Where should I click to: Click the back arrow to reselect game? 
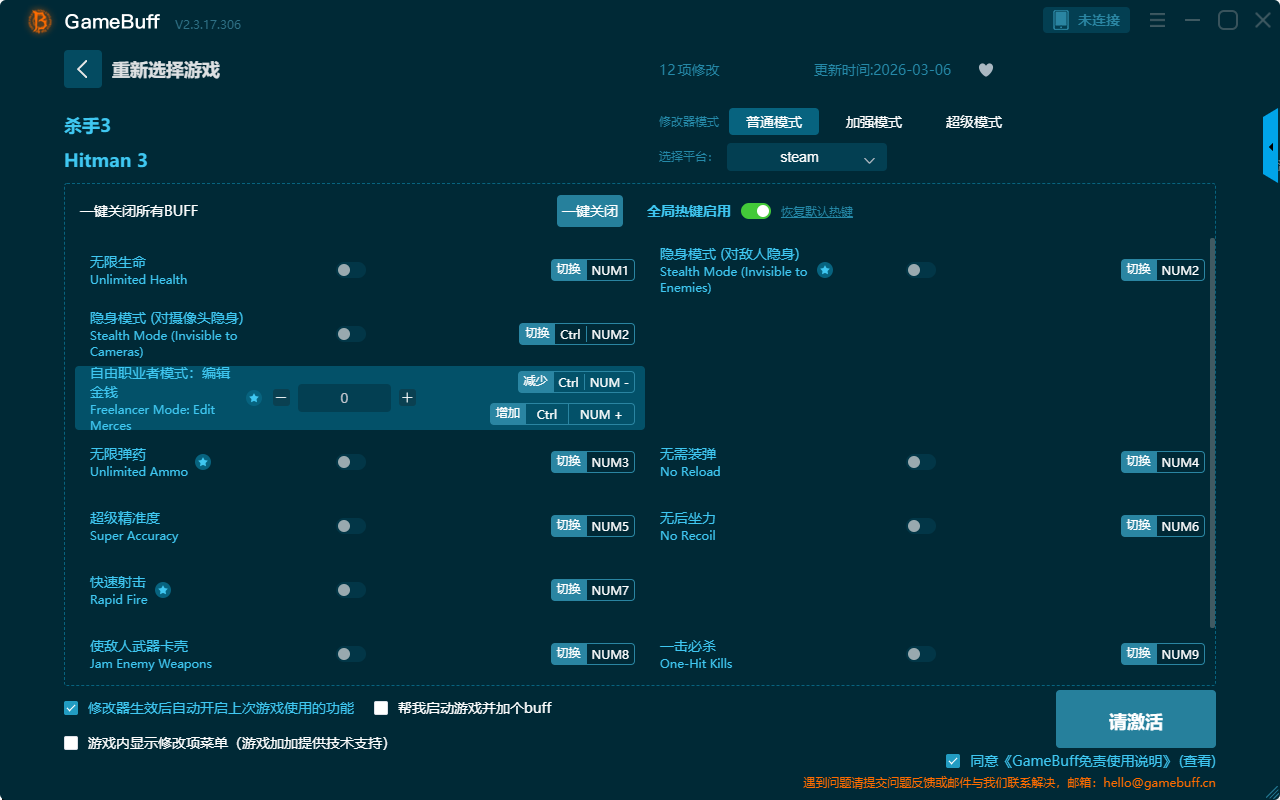(82, 69)
